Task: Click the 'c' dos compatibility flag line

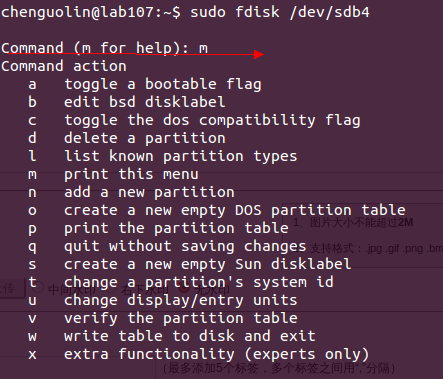Action: coord(194,120)
